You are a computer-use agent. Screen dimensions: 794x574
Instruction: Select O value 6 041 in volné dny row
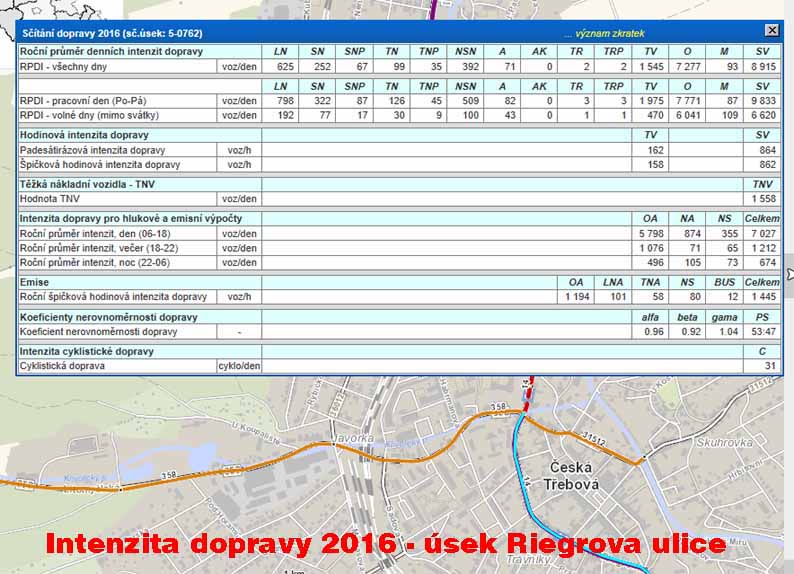[688, 115]
